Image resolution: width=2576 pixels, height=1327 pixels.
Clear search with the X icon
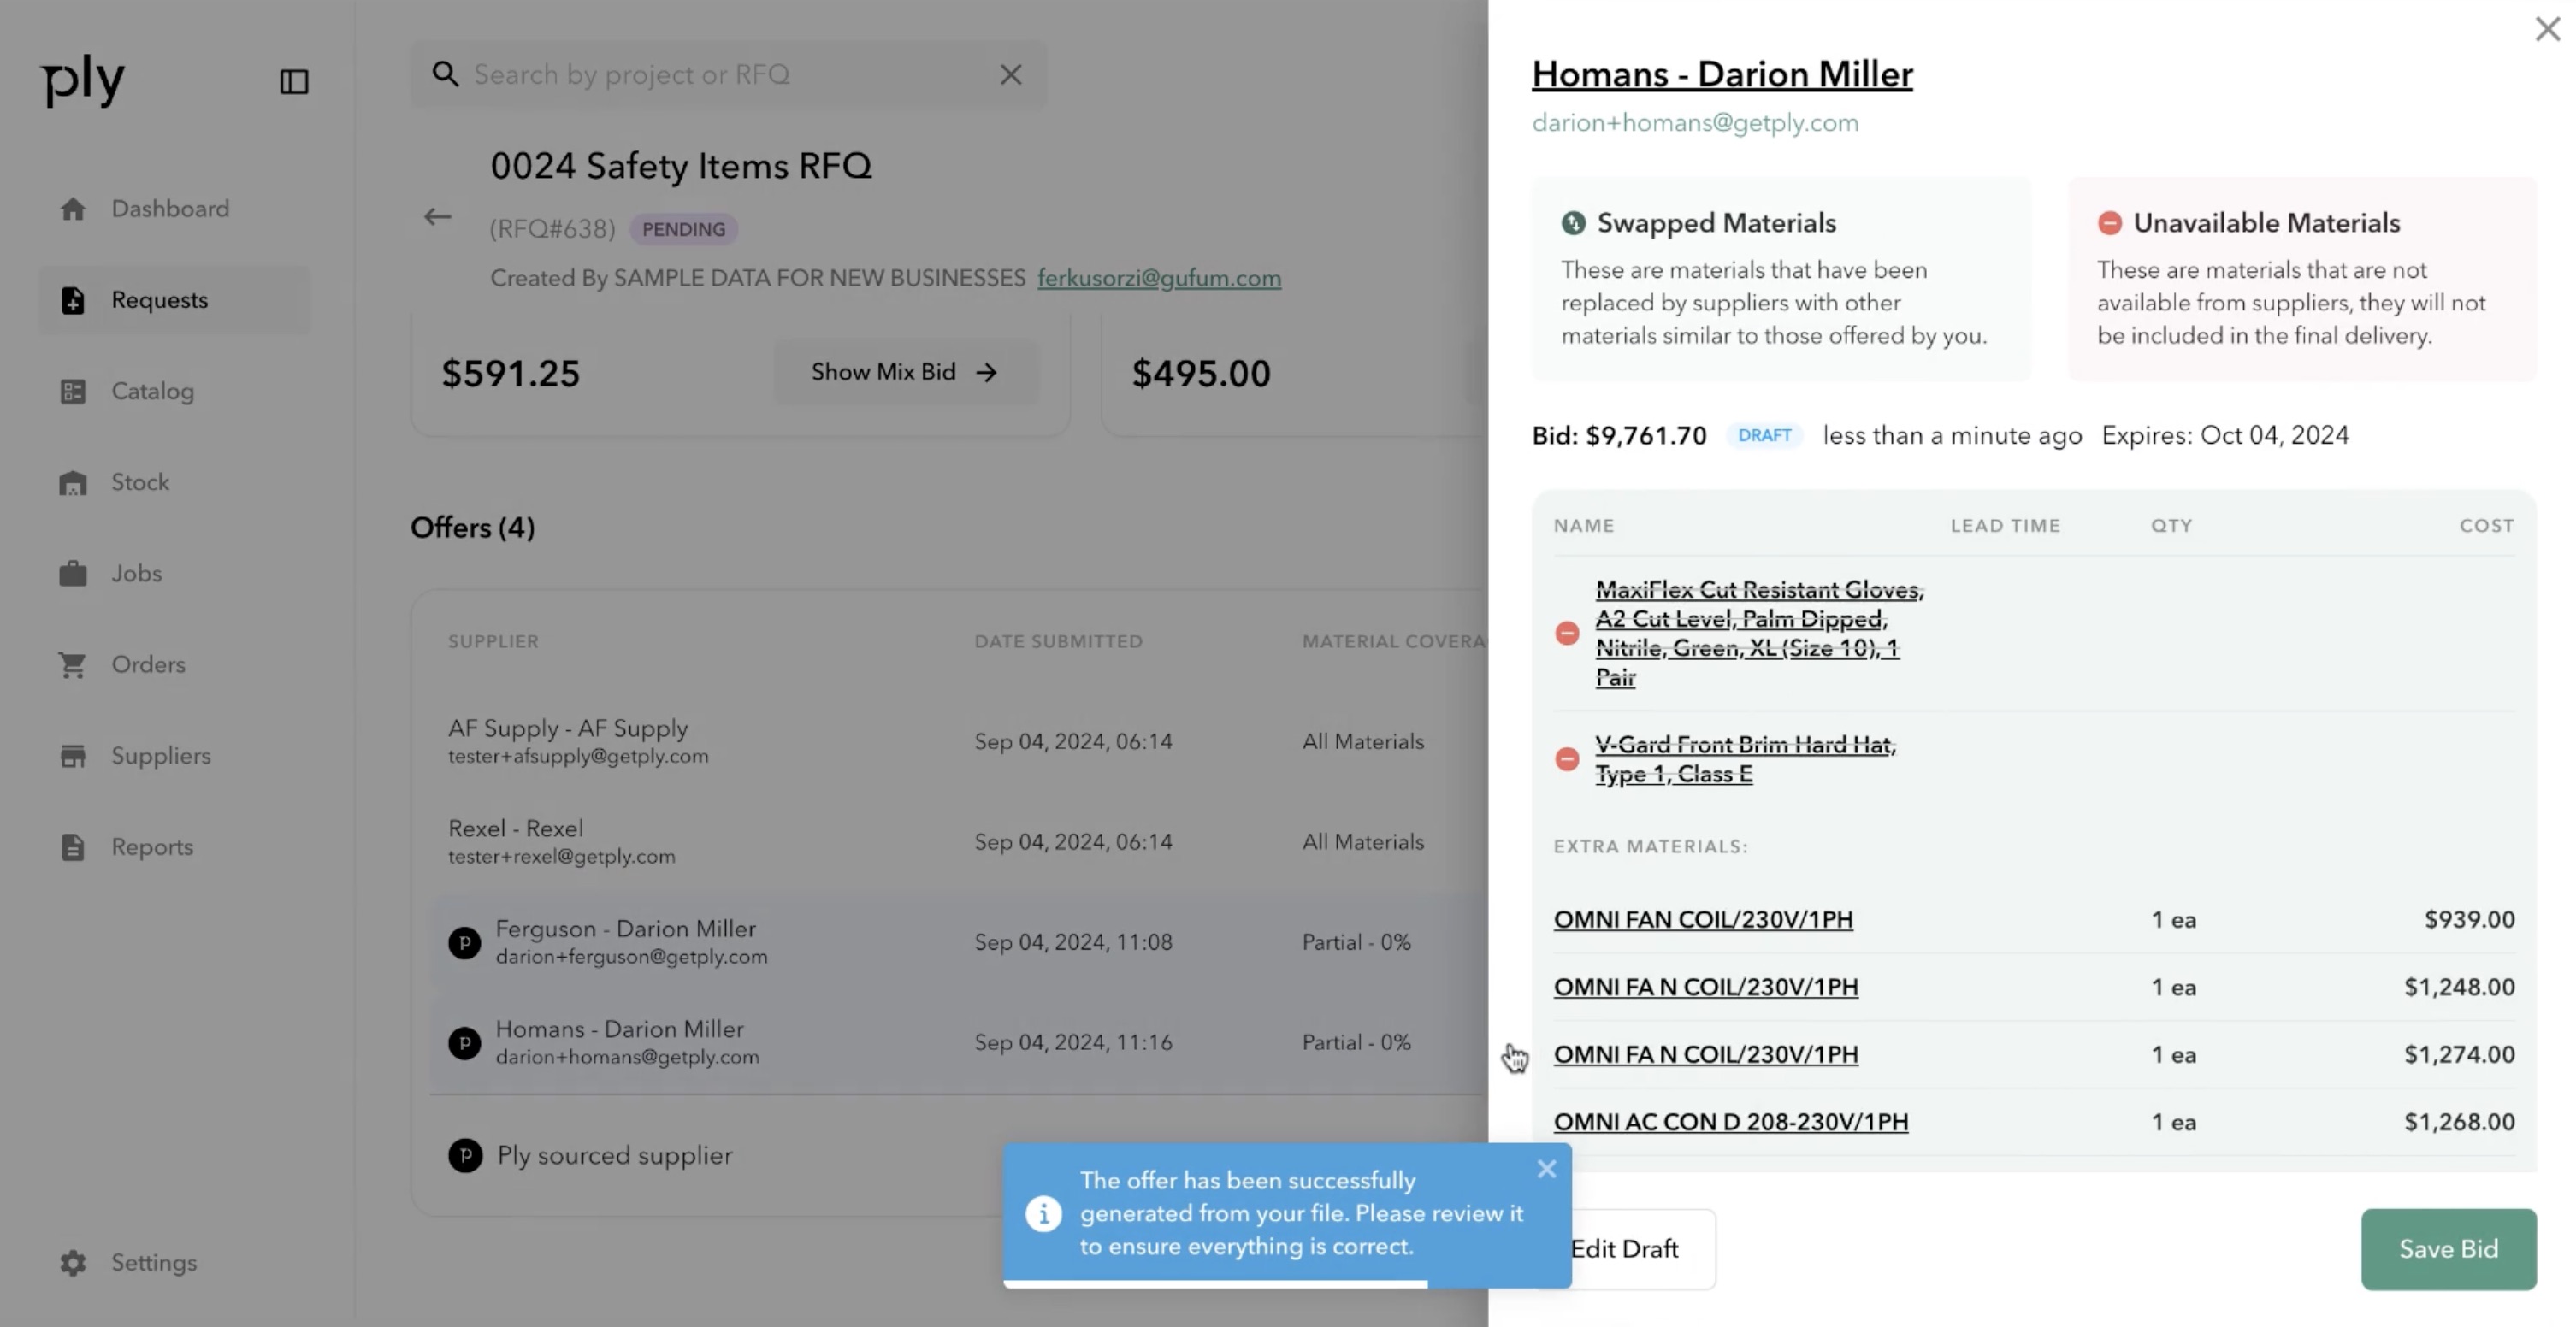1011,75
